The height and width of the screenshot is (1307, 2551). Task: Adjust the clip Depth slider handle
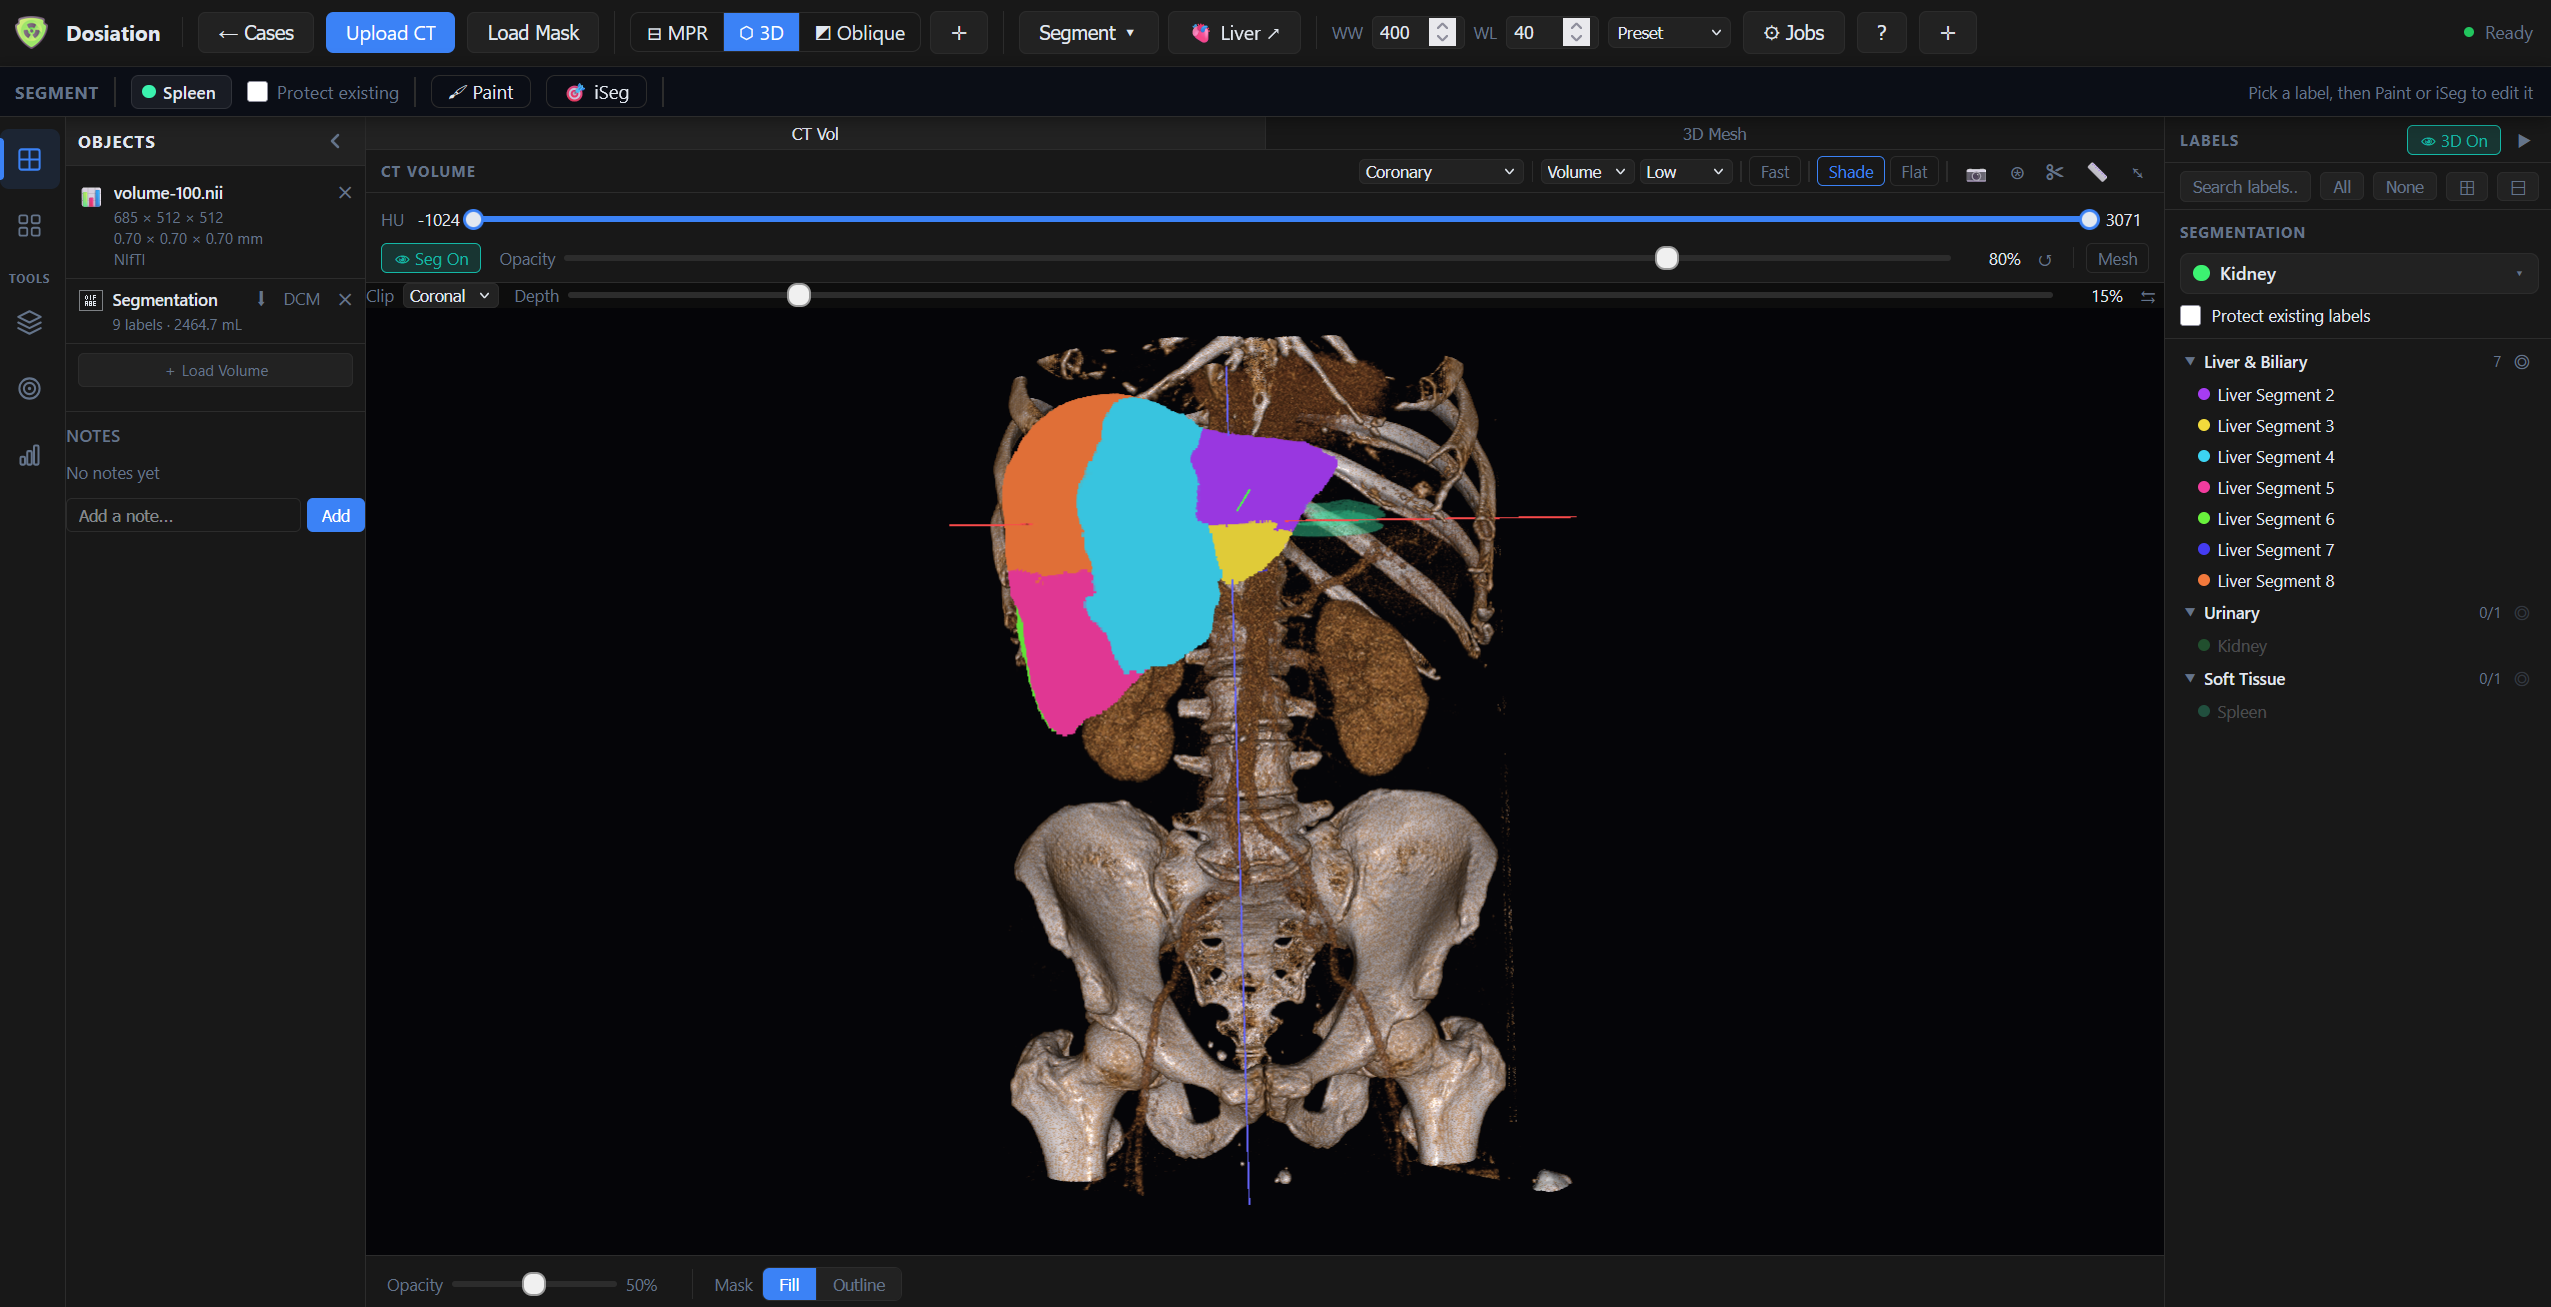tap(799, 296)
